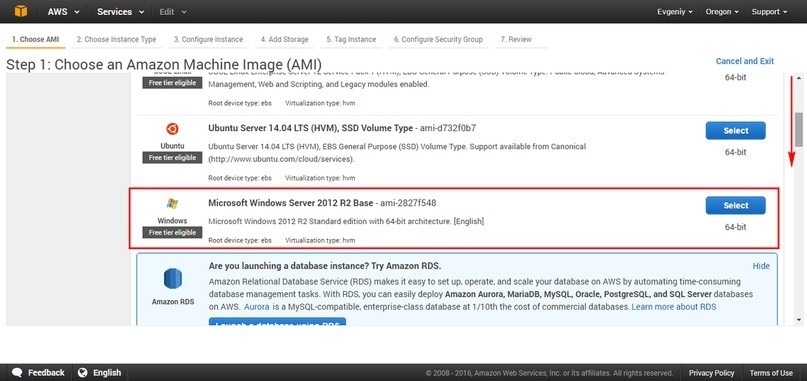Screen dimensions: 807x381
Task: Click the scrollbar up arrow
Action: (x=799, y=78)
